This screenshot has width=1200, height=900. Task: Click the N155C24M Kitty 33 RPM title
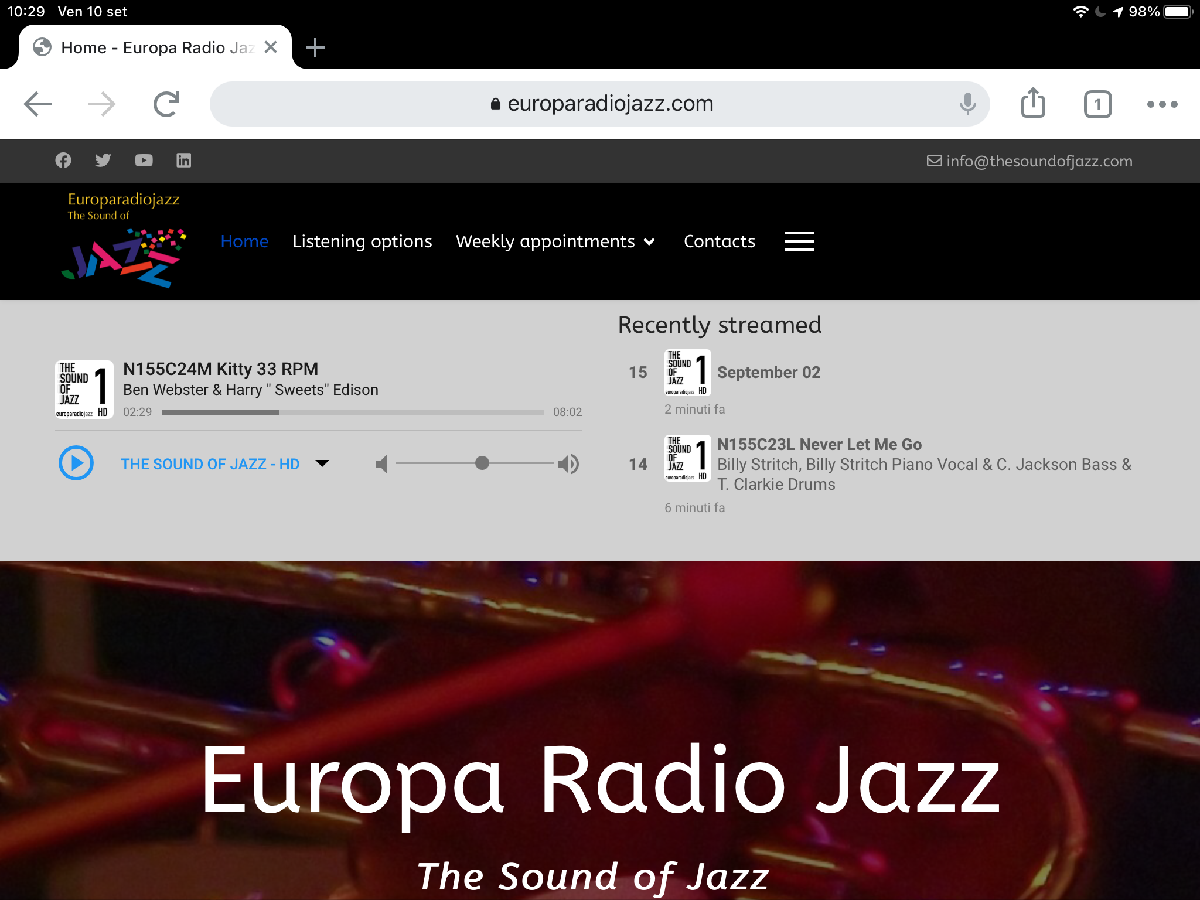click(x=220, y=369)
